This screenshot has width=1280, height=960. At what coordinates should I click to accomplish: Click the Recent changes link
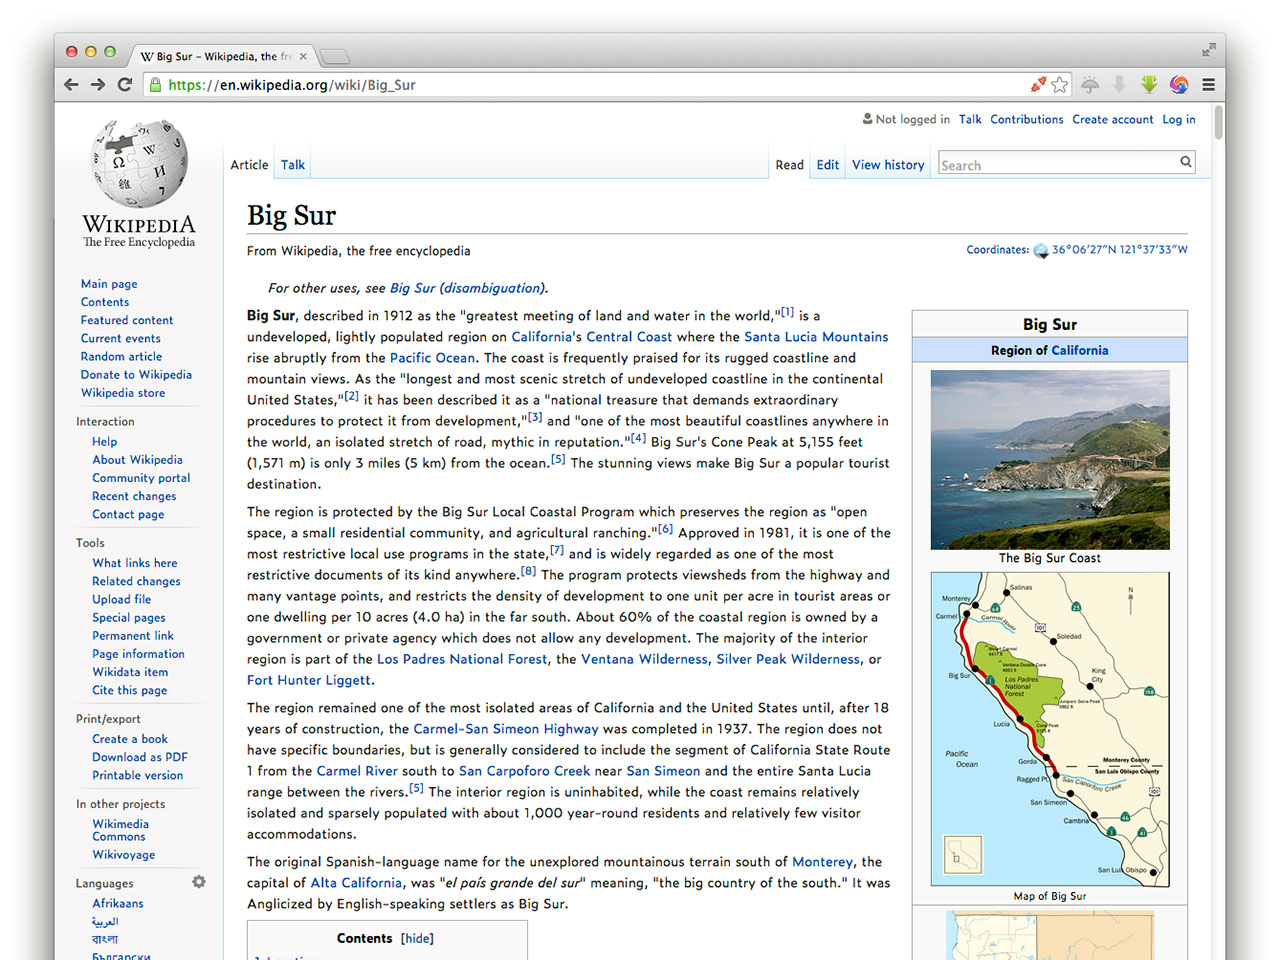coord(134,496)
